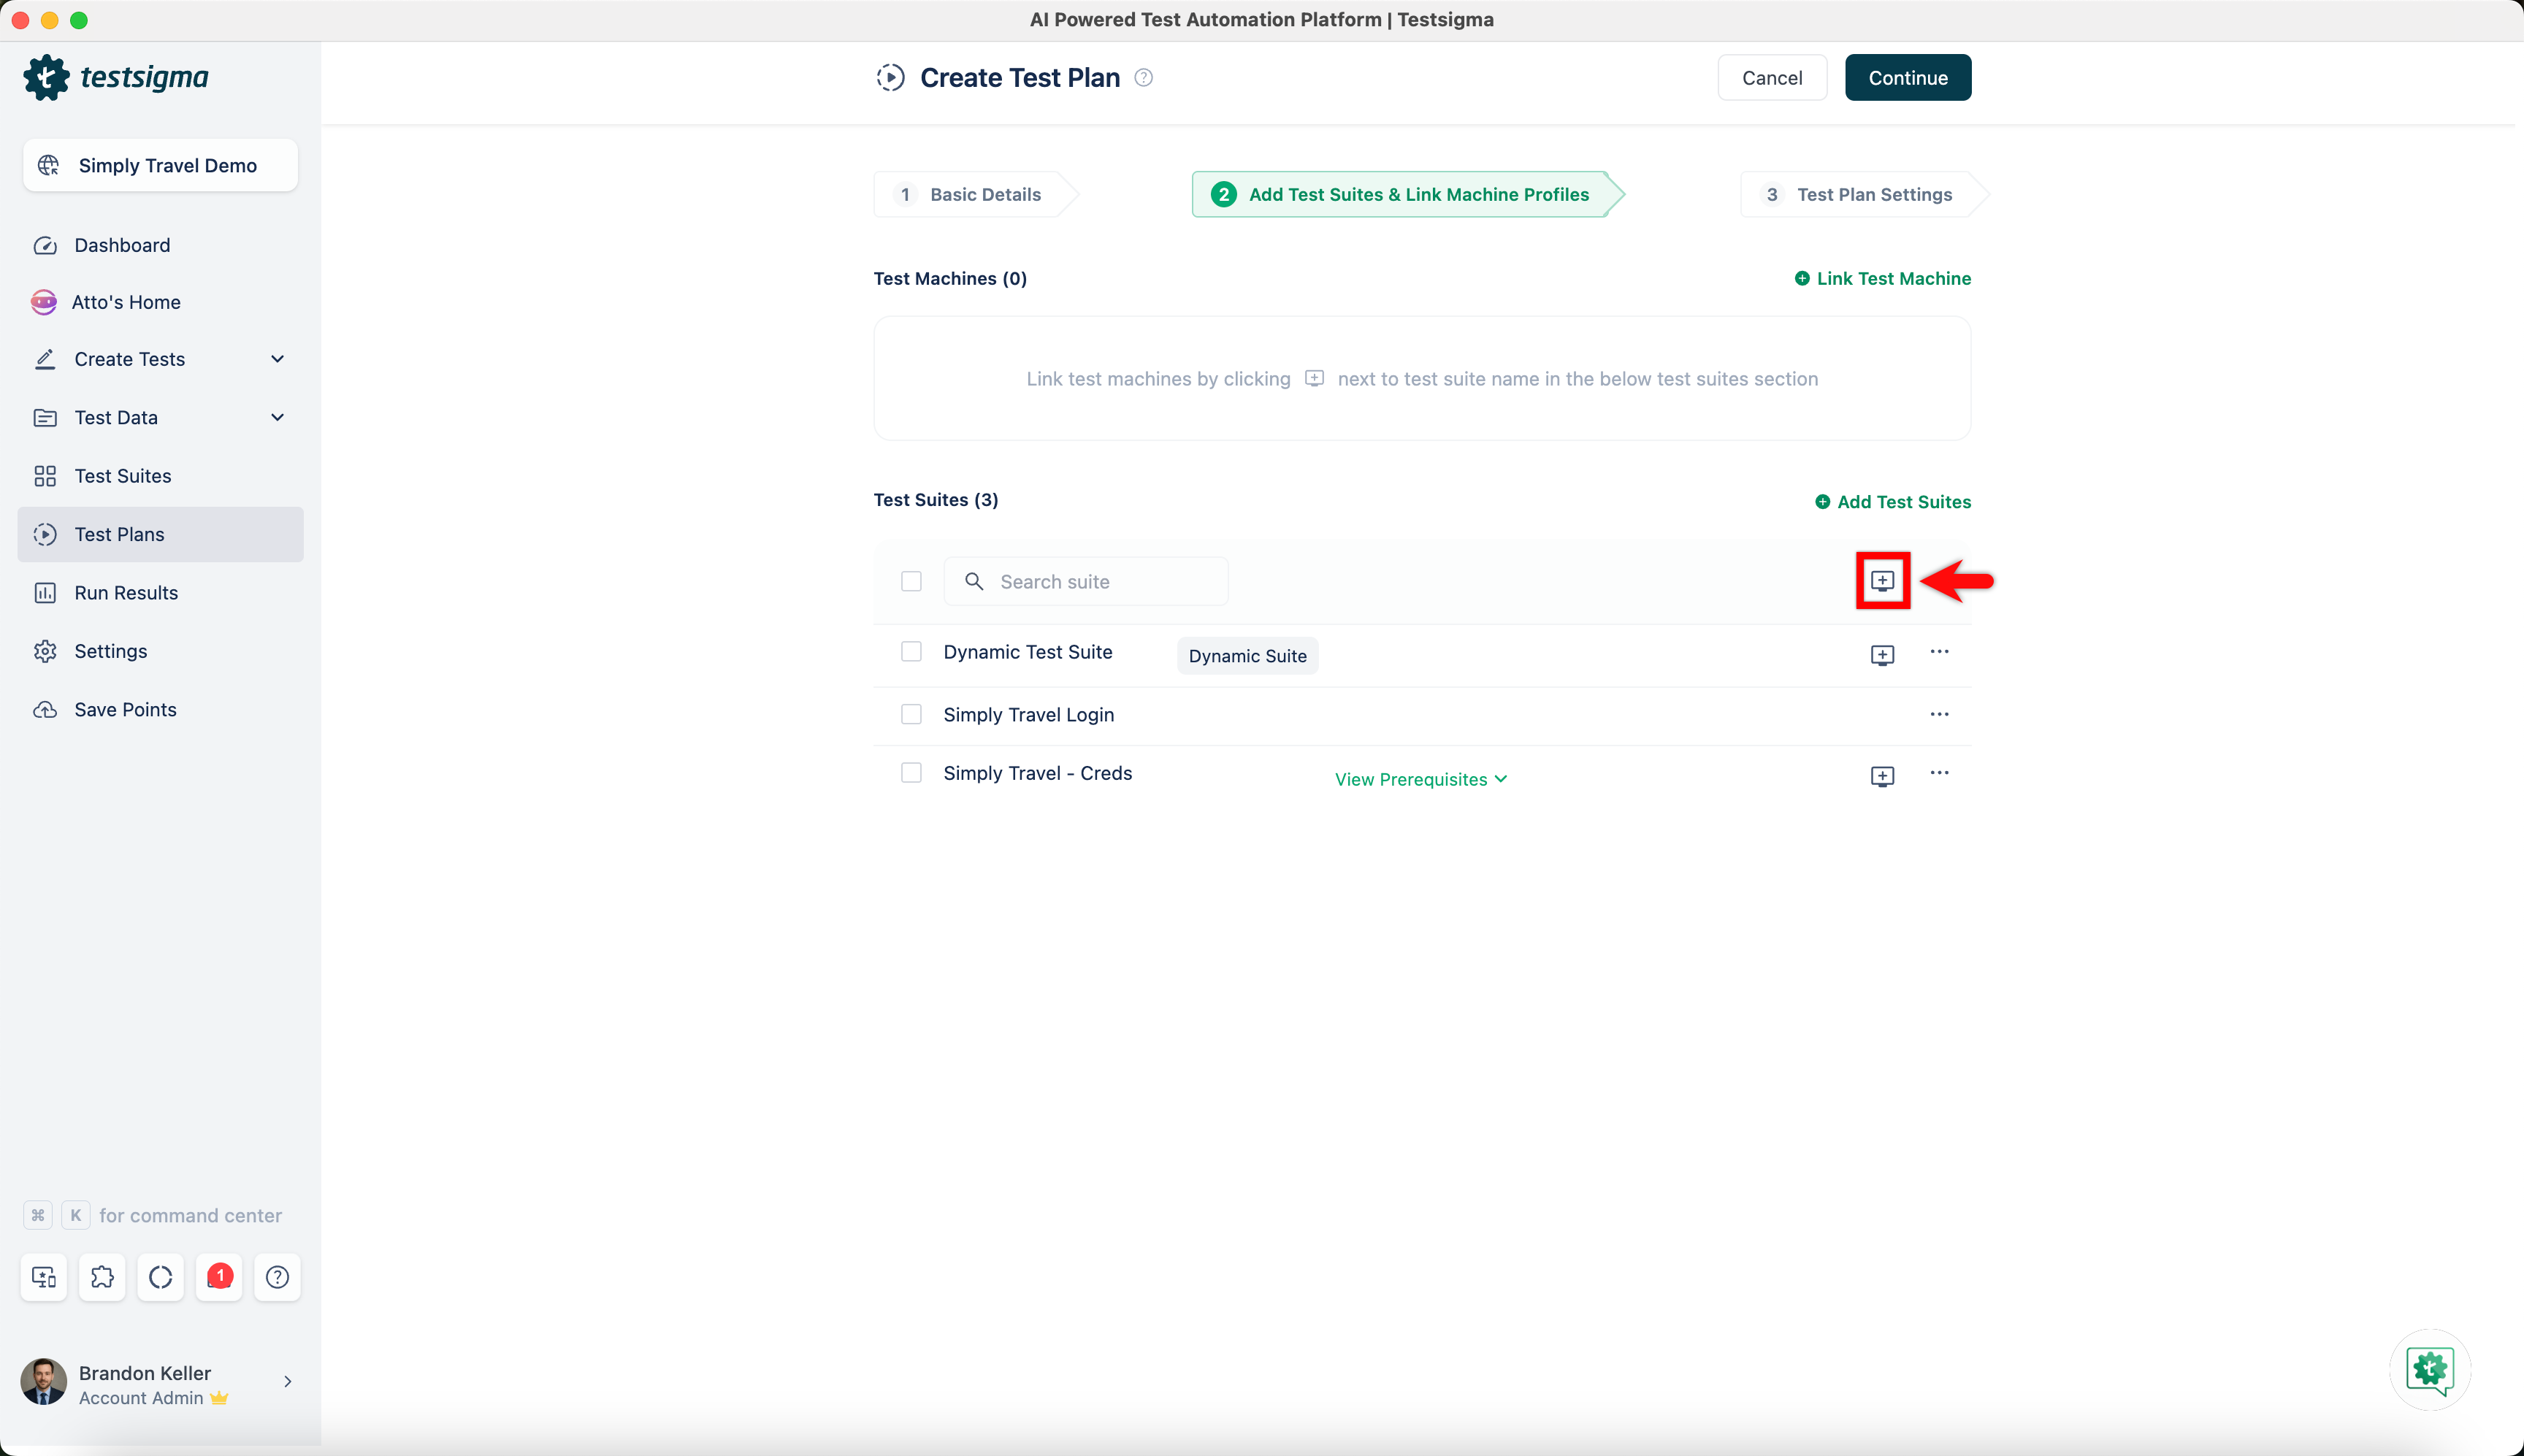This screenshot has width=2524, height=1456.
Task: Click the addons puzzle-piece icon
Action: click(102, 1277)
